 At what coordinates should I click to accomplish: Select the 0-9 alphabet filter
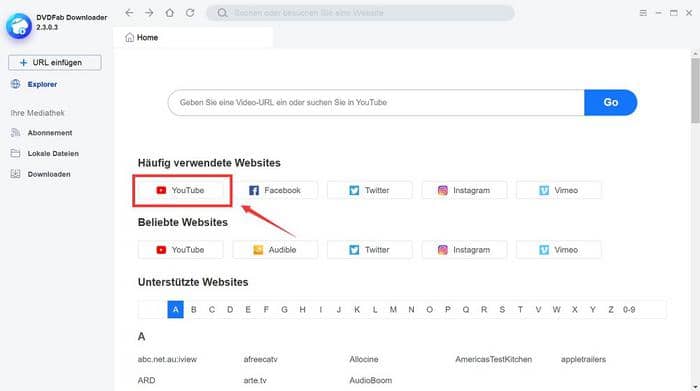click(629, 309)
